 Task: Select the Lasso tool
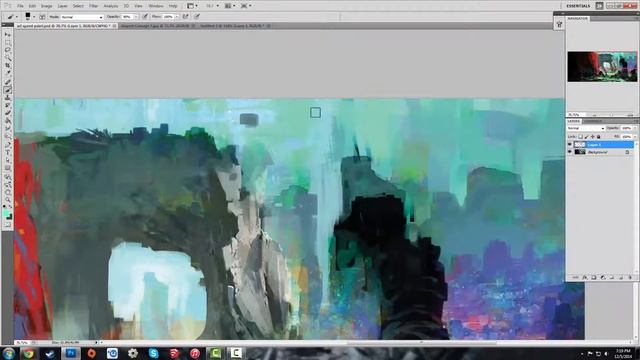click(x=8, y=51)
